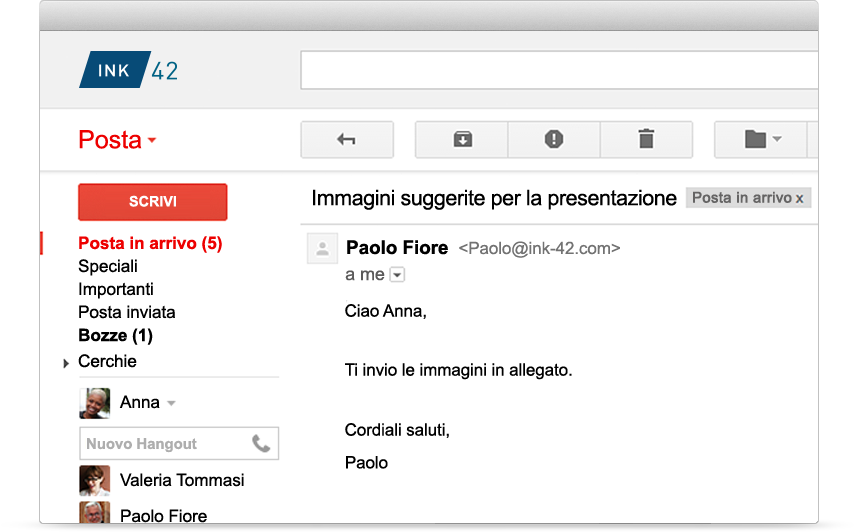Image resolution: width=854 pixels, height=532 pixels.
Task: Click the phone call icon
Action: pos(261,444)
